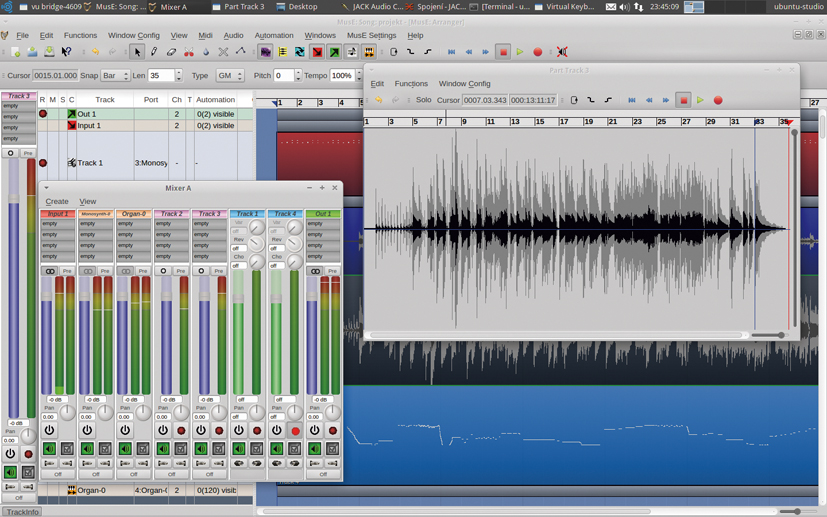
Task: Toggle the green output track visibility icon
Action: [x=334, y=52]
